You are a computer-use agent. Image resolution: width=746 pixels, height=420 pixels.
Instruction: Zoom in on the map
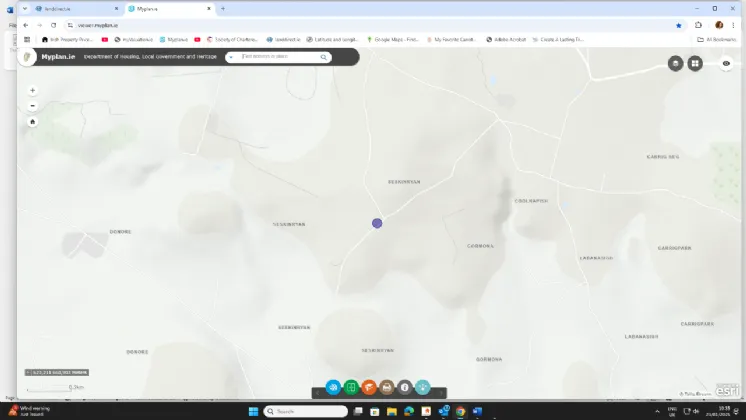[33, 90]
